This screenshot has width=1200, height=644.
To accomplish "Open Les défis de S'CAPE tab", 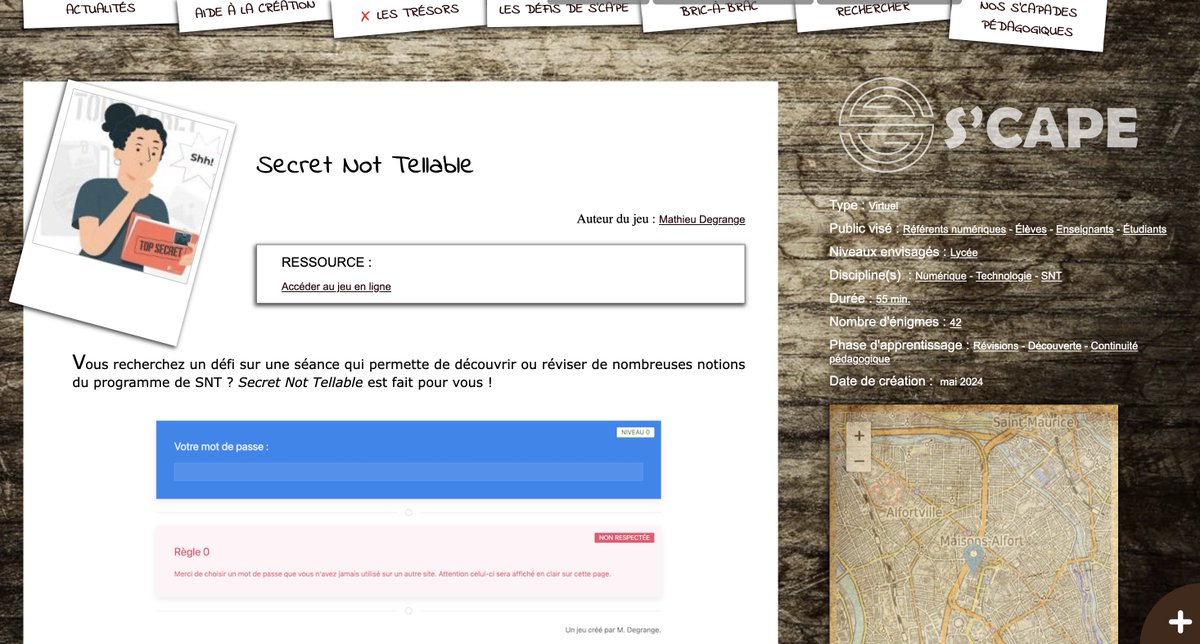I will (564, 11).
